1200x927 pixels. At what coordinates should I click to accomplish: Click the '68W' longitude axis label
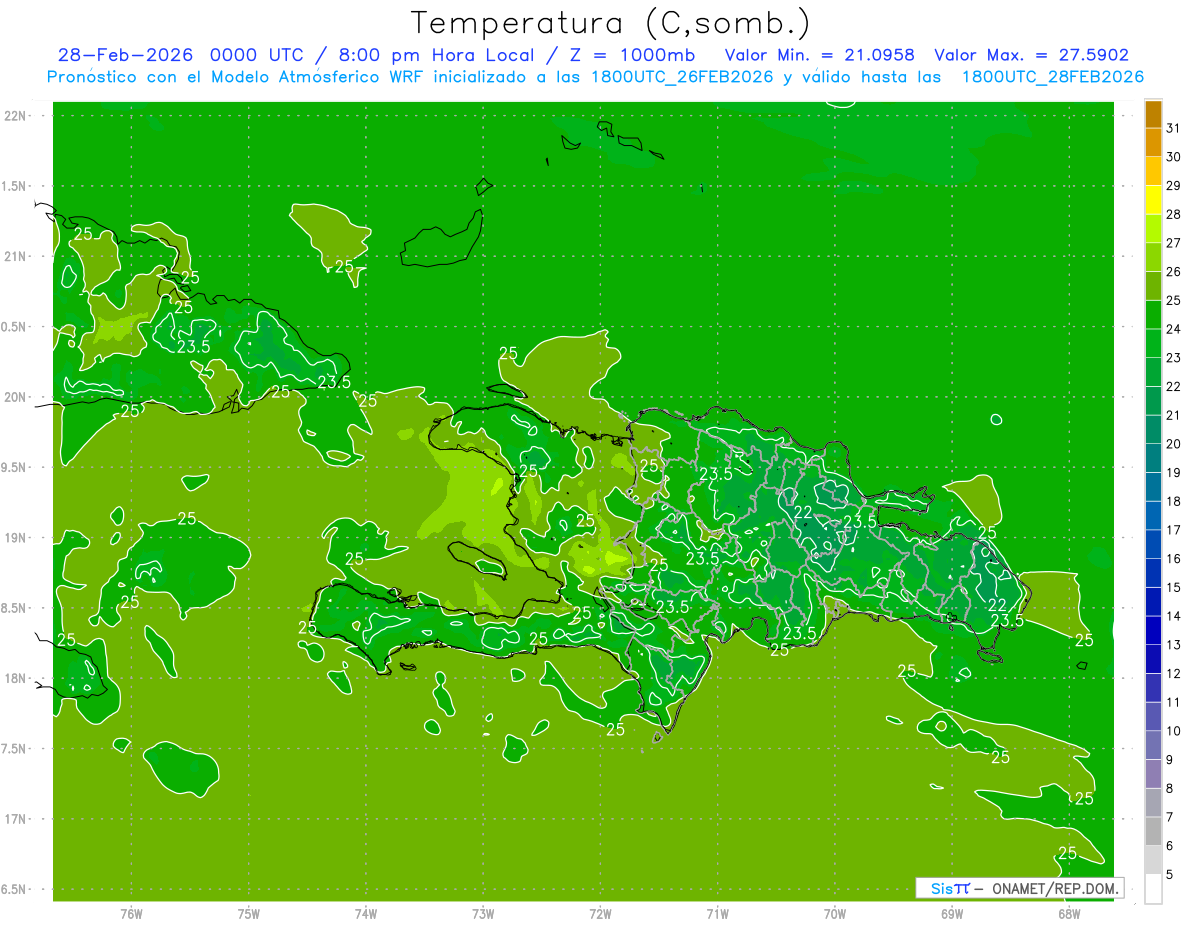pyautogui.click(x=1069, y=914)
